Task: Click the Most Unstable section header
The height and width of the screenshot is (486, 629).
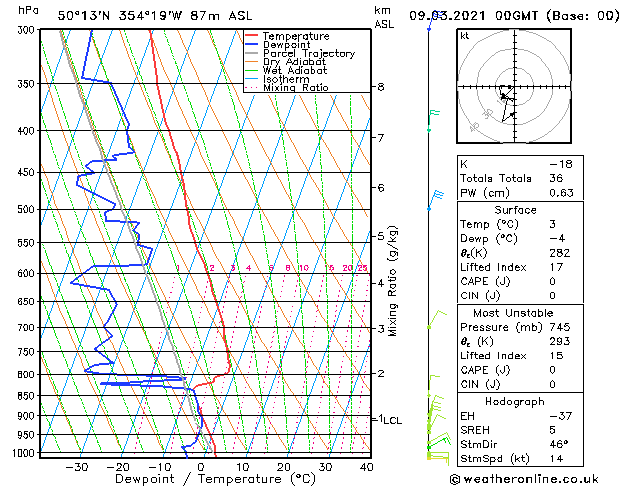Action: click(513, 313)
